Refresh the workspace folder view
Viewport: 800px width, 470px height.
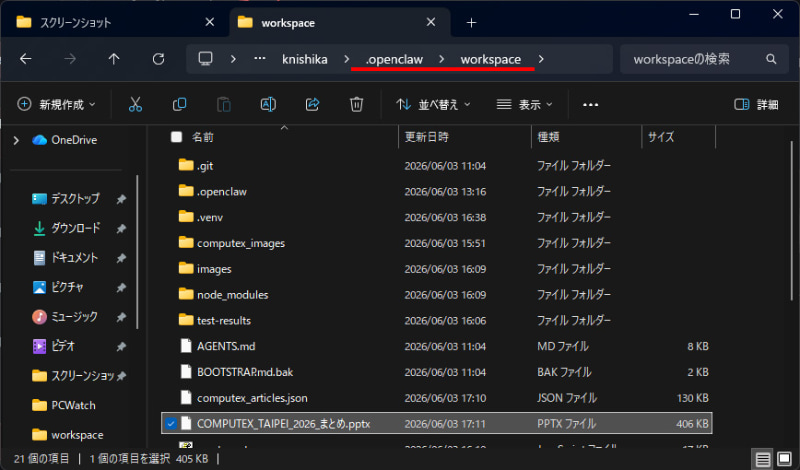(x=158, y=59)
